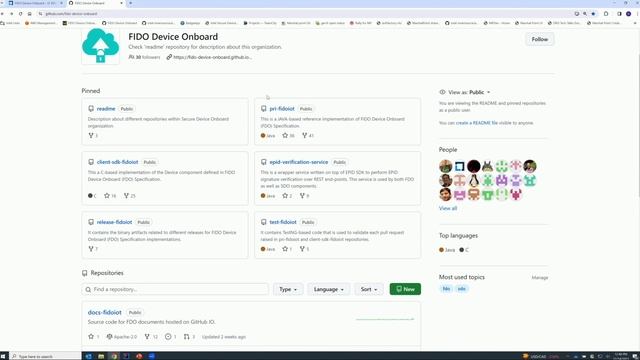Click the create a README file link

click(476, 123)
